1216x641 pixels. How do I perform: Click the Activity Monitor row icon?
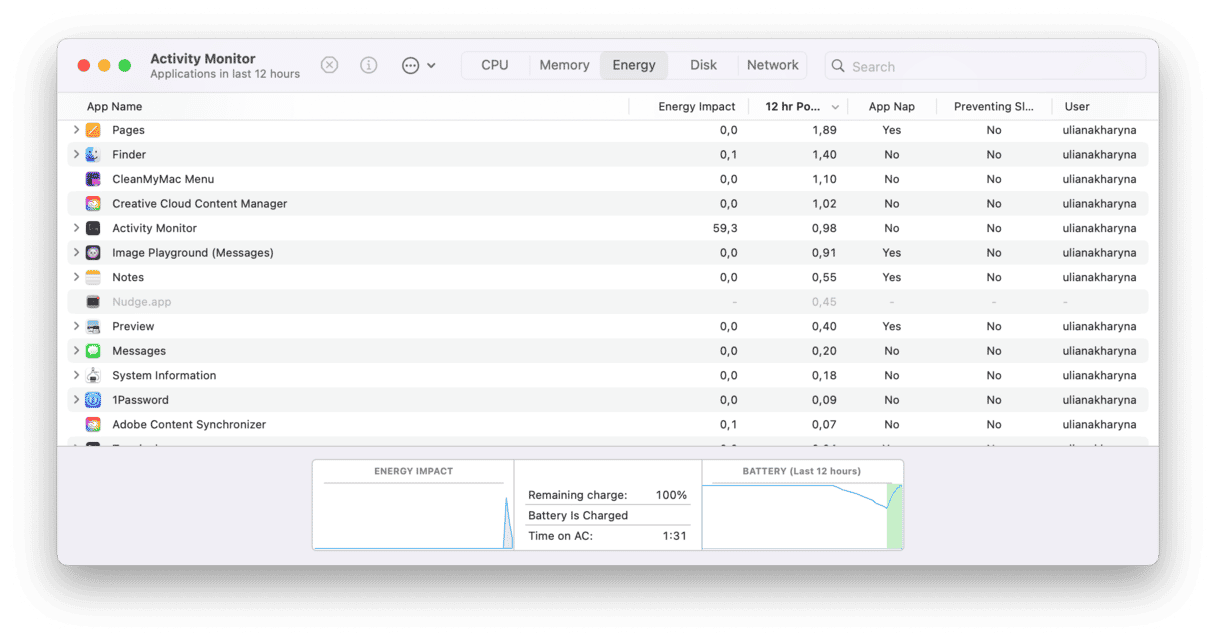coord(93,228)
